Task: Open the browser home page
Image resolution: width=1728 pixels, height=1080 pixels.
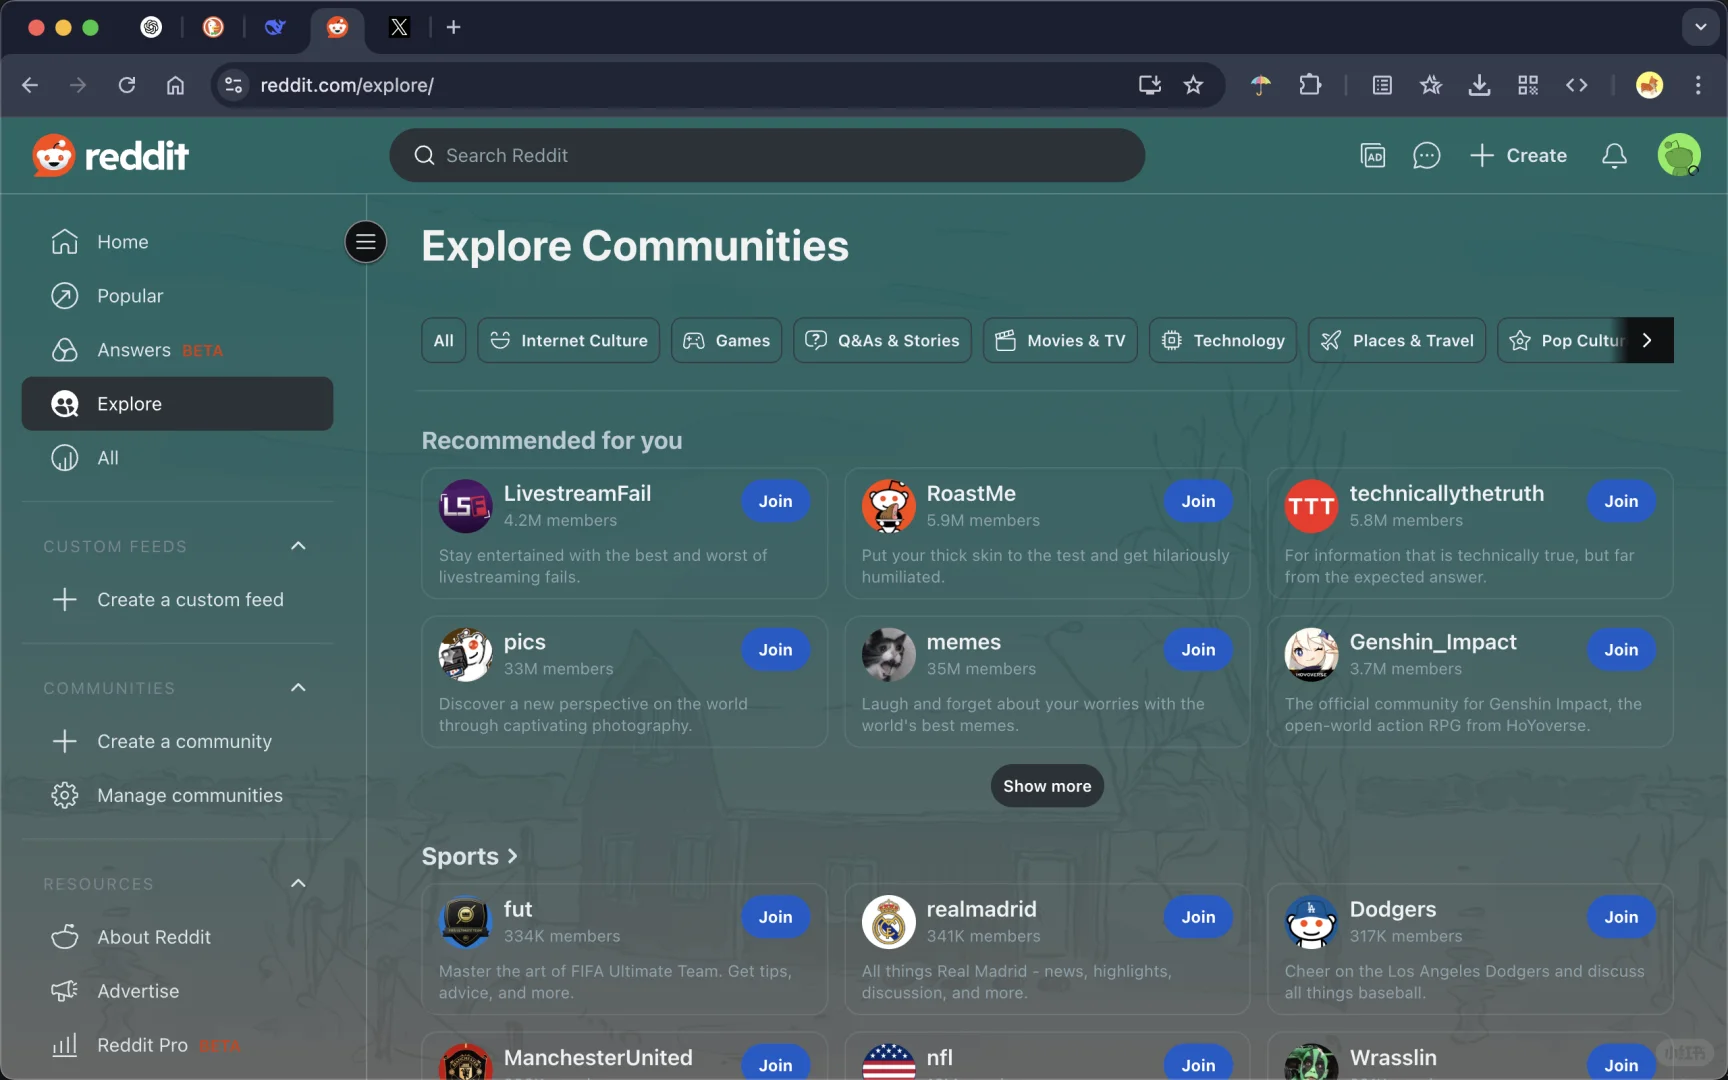Action: coord(175,85)
